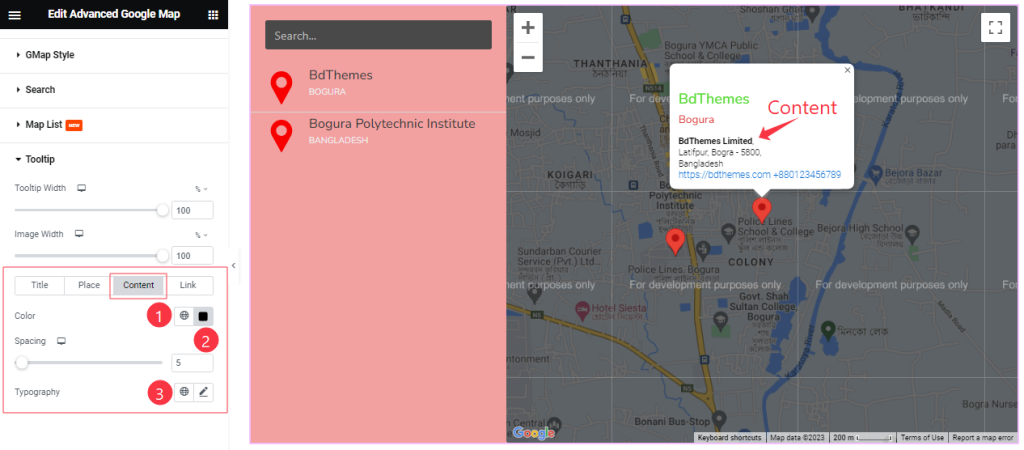Open Image Width unit dropdown

click(201, 234)
